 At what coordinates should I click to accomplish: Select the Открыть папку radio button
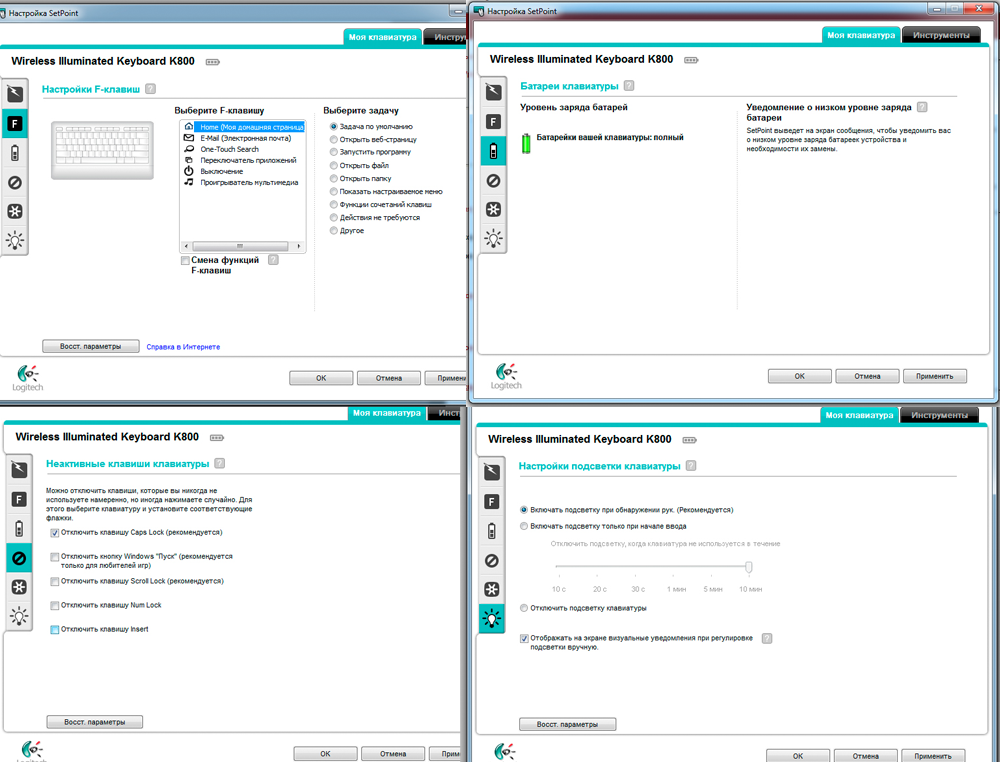click(334, 179)
